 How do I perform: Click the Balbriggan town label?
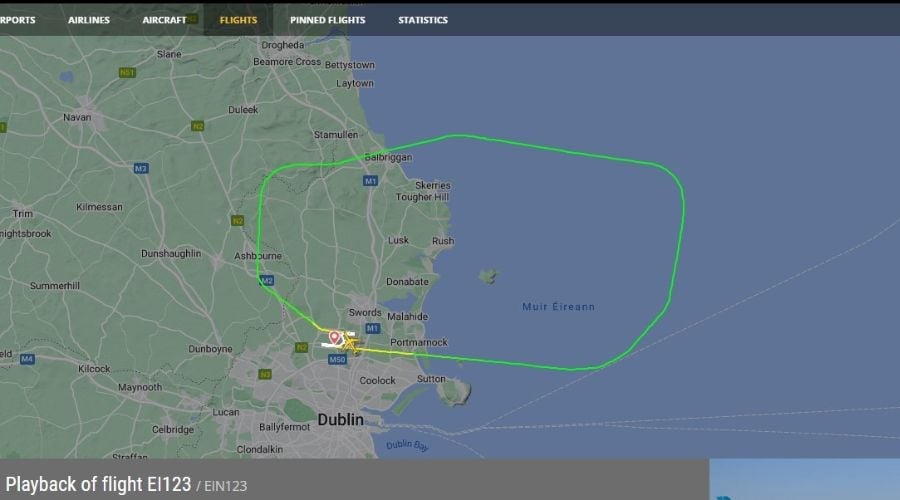(389, 157)
